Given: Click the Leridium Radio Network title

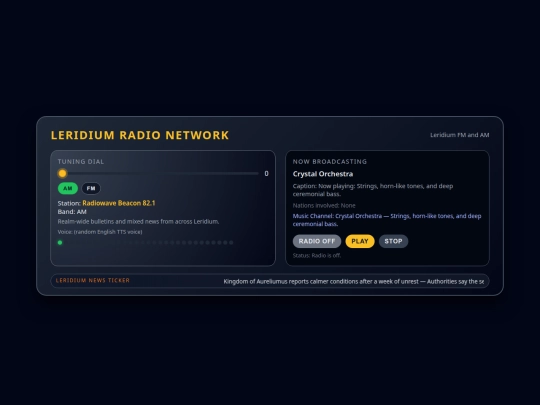Looking at the screenshot, I should [x=140, y=135].
